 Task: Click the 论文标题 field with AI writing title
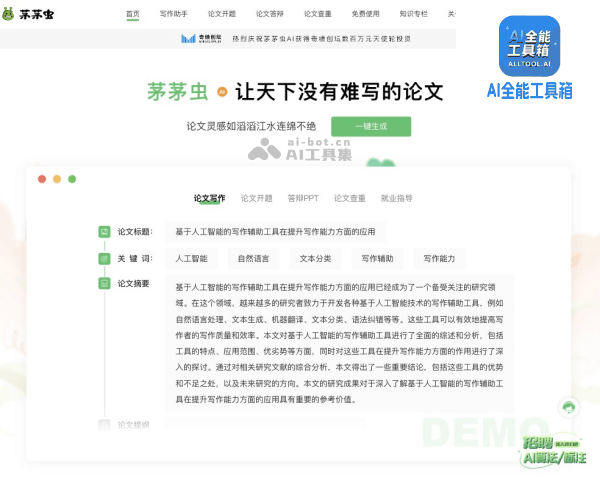[x=276, y=232]
